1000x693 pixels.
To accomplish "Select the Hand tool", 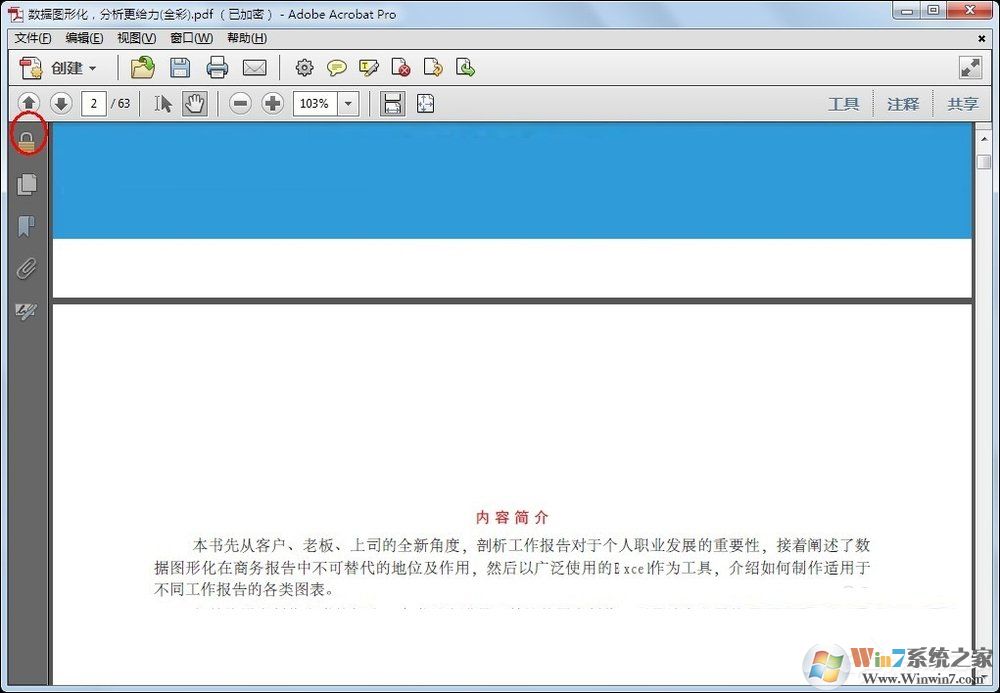I will point(194,102).
